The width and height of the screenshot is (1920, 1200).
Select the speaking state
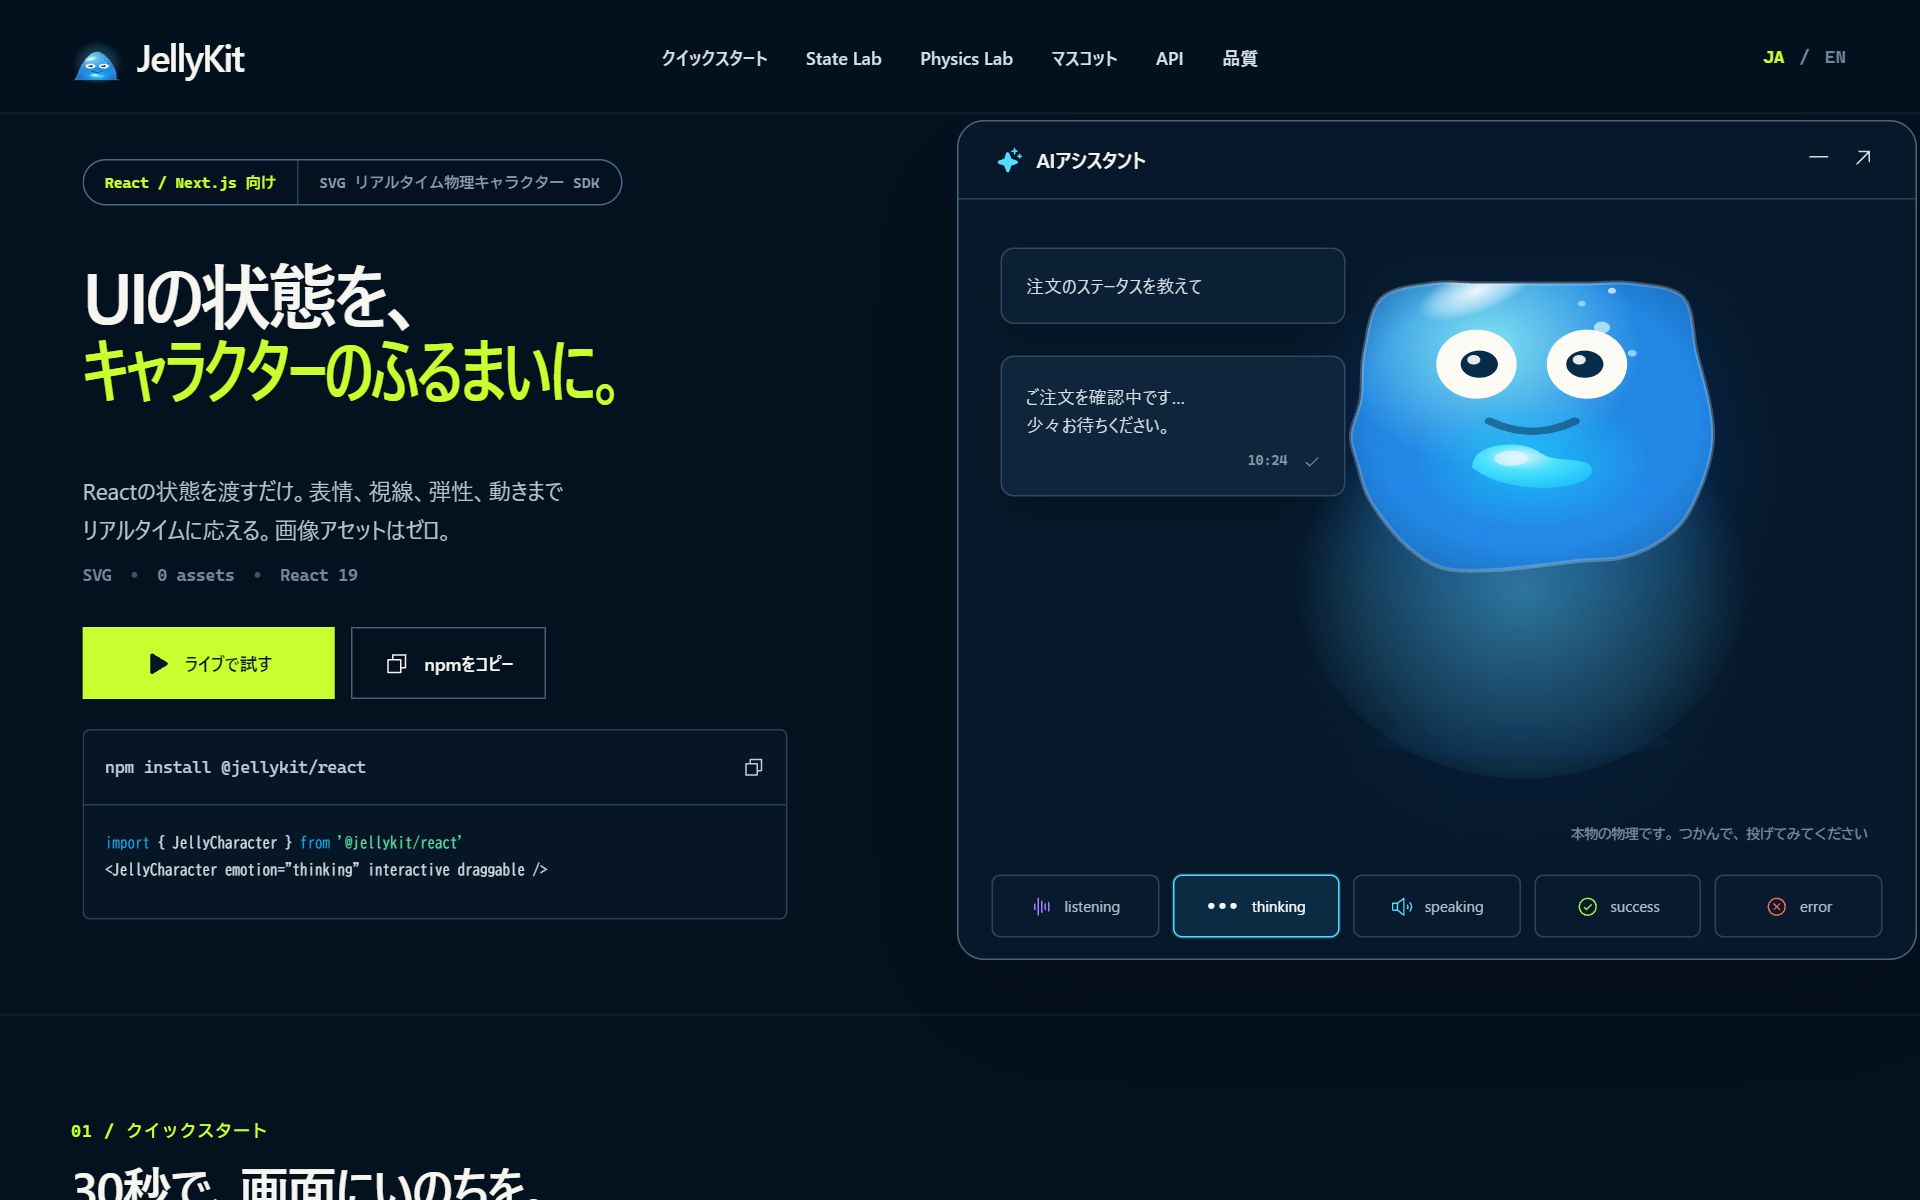[x=1436, y=906]
